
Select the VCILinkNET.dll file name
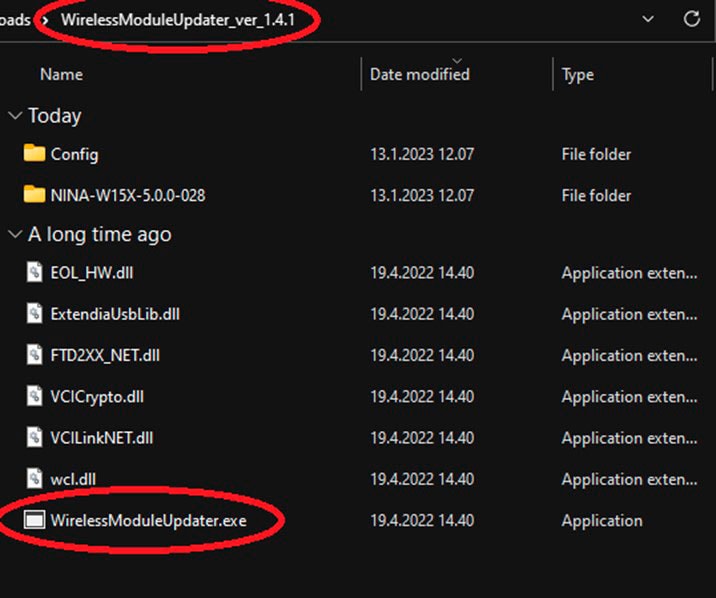[101, 438]
